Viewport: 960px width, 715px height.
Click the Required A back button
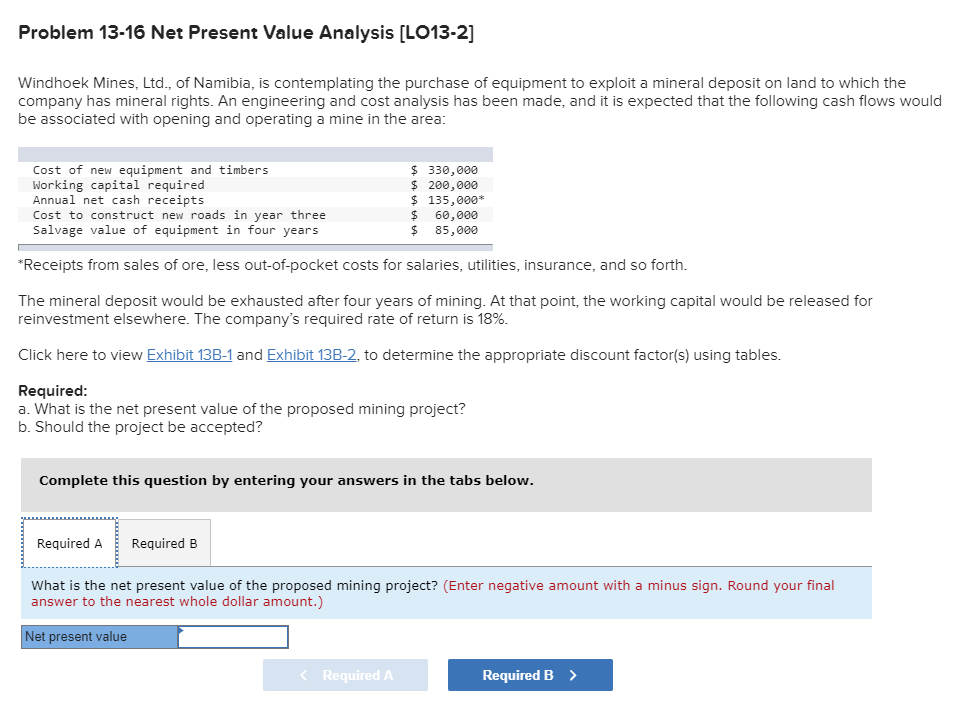pyautogui.click(x=345, y=674)
